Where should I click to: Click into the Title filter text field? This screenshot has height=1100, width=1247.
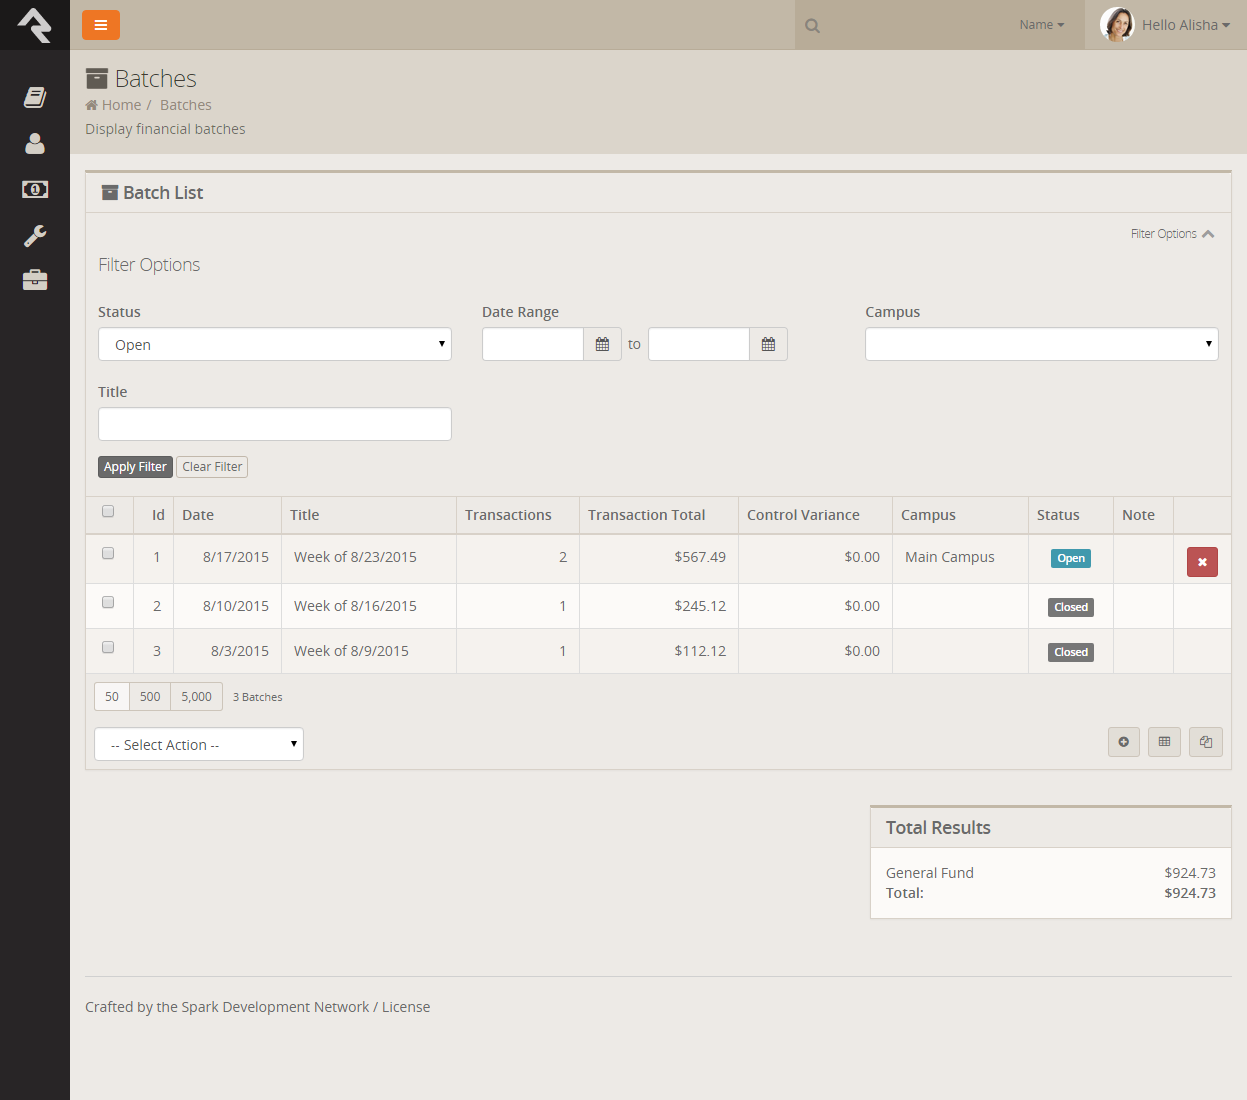click(275, 424)
